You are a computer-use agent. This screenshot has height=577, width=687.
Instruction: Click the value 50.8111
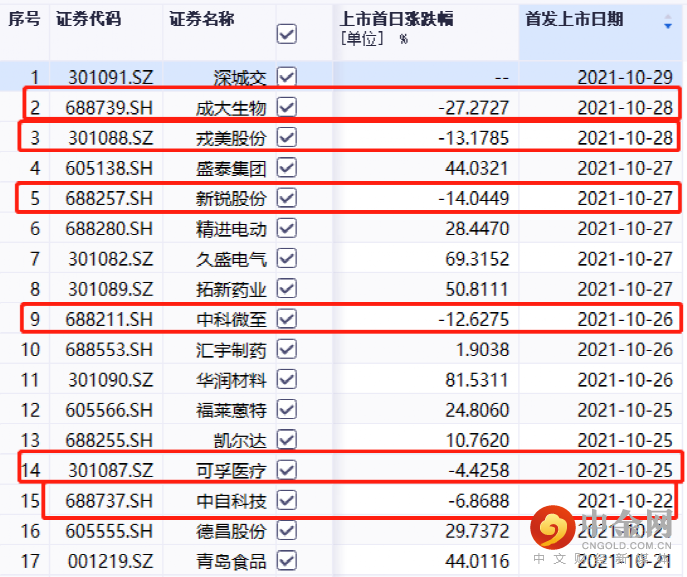pyautogui.click(x=477, y=290)
